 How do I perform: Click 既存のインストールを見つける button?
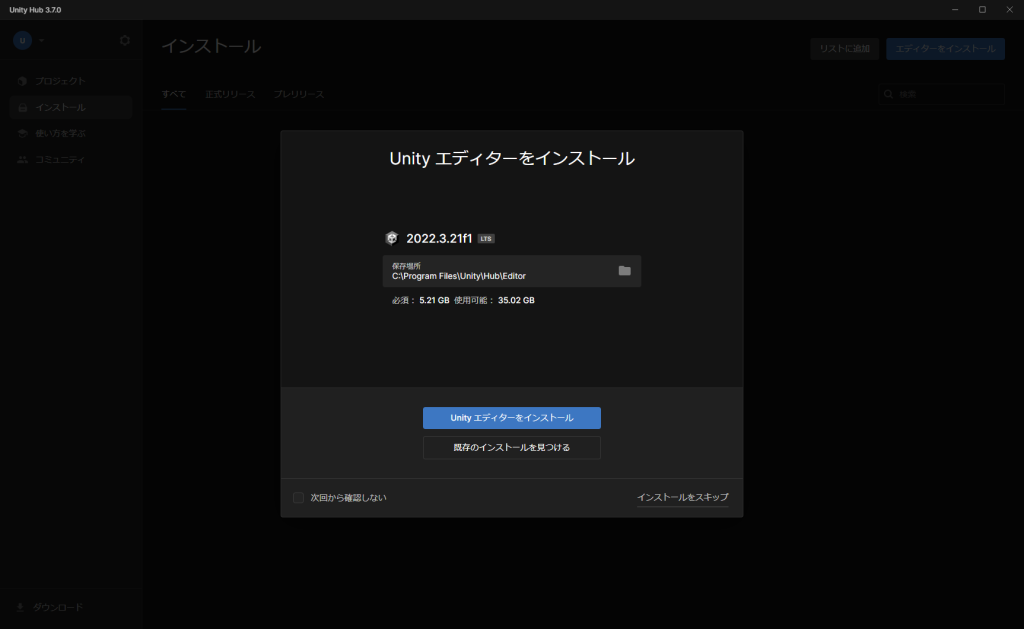click(511, 447)
